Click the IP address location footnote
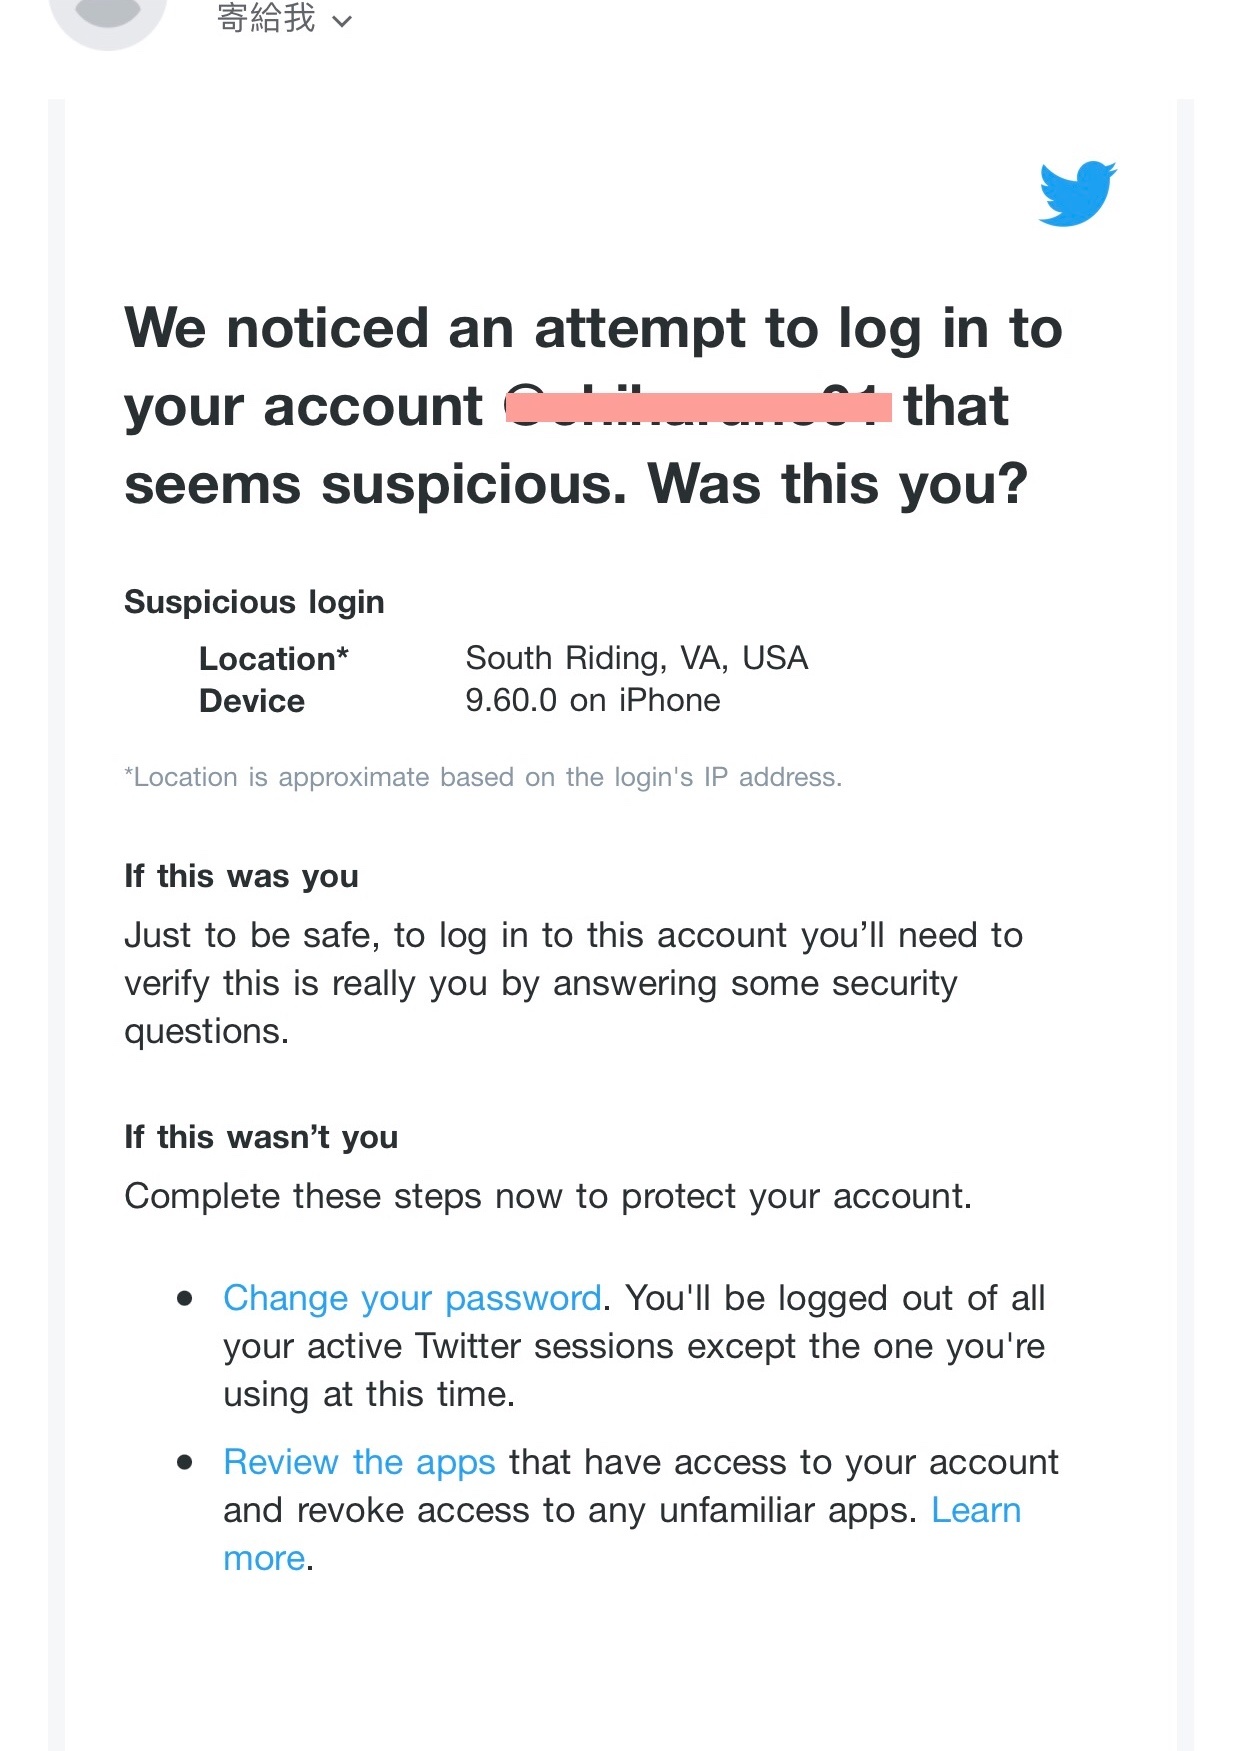Viewport: 1242px width, 1751px height. point(483,777)
